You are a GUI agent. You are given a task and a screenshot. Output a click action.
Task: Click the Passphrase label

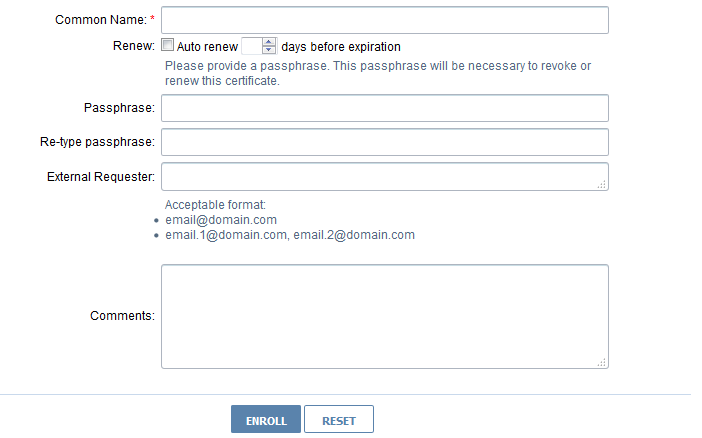click(119, 108)
